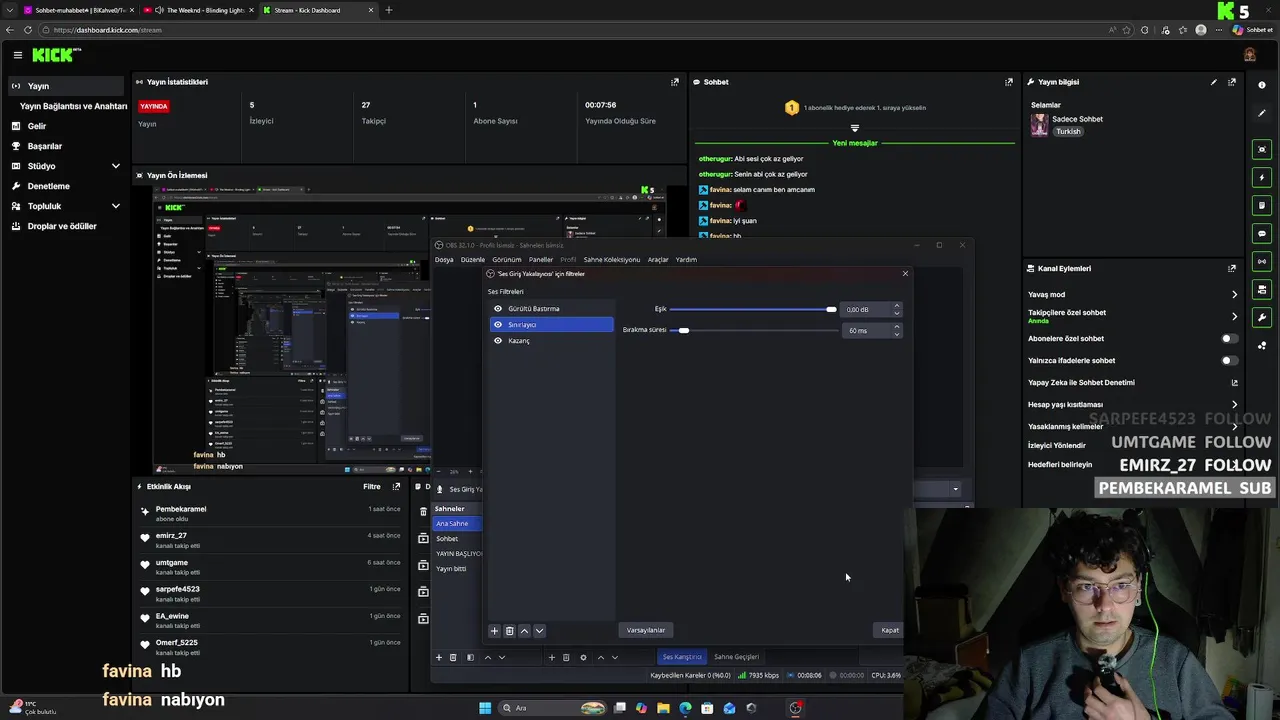
Task: Open Takipçilere özel sohbet options
Action: (x=1234, y=316)
